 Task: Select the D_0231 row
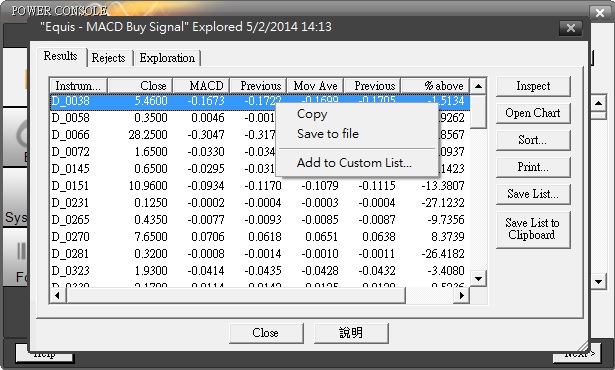[x=260, y=203]
